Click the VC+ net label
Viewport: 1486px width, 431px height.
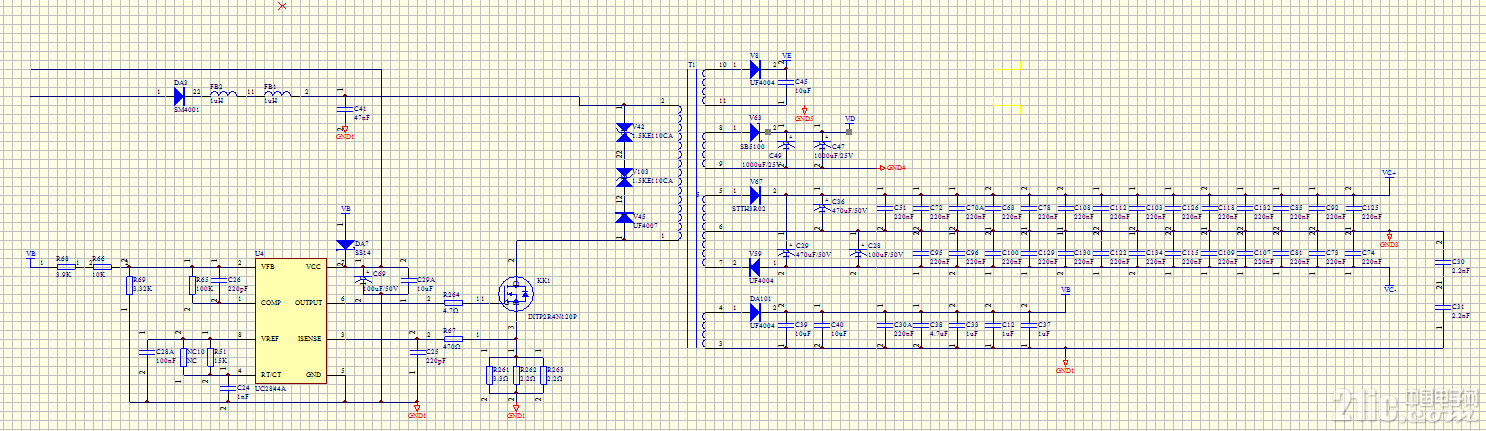click(x=1389, y=172)
